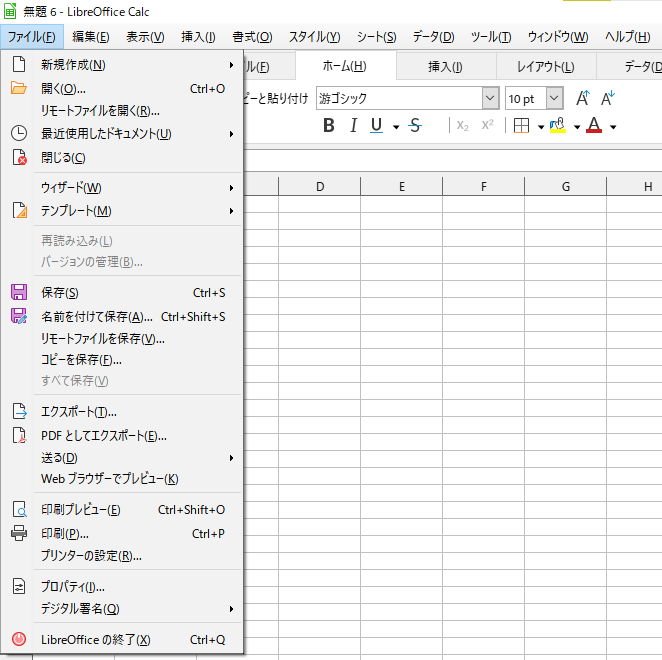
Task: Select column F header
Action: pyautogui.click(x=483, y=187)
